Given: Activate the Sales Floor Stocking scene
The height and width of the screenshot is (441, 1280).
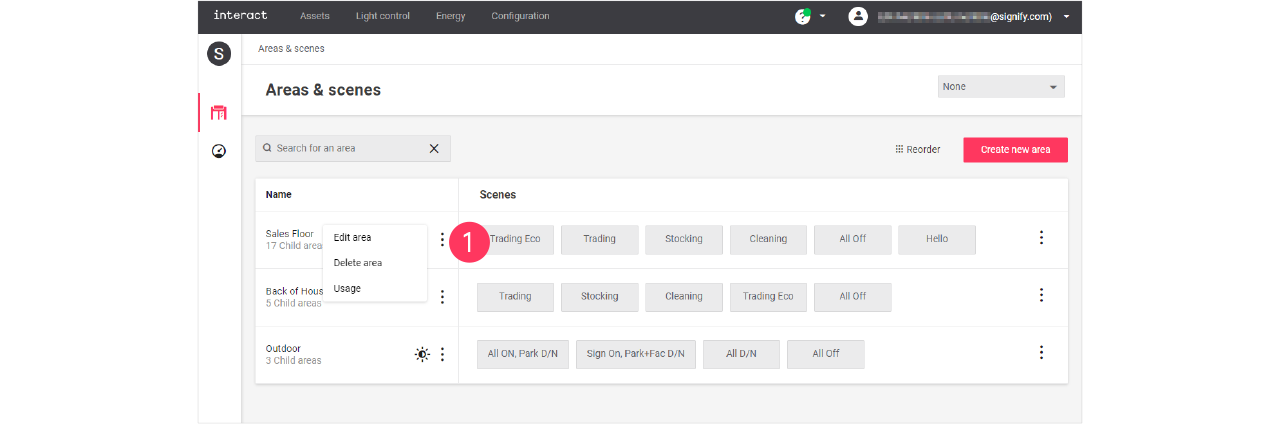Looking at the screenshot, I should [683, 239].
